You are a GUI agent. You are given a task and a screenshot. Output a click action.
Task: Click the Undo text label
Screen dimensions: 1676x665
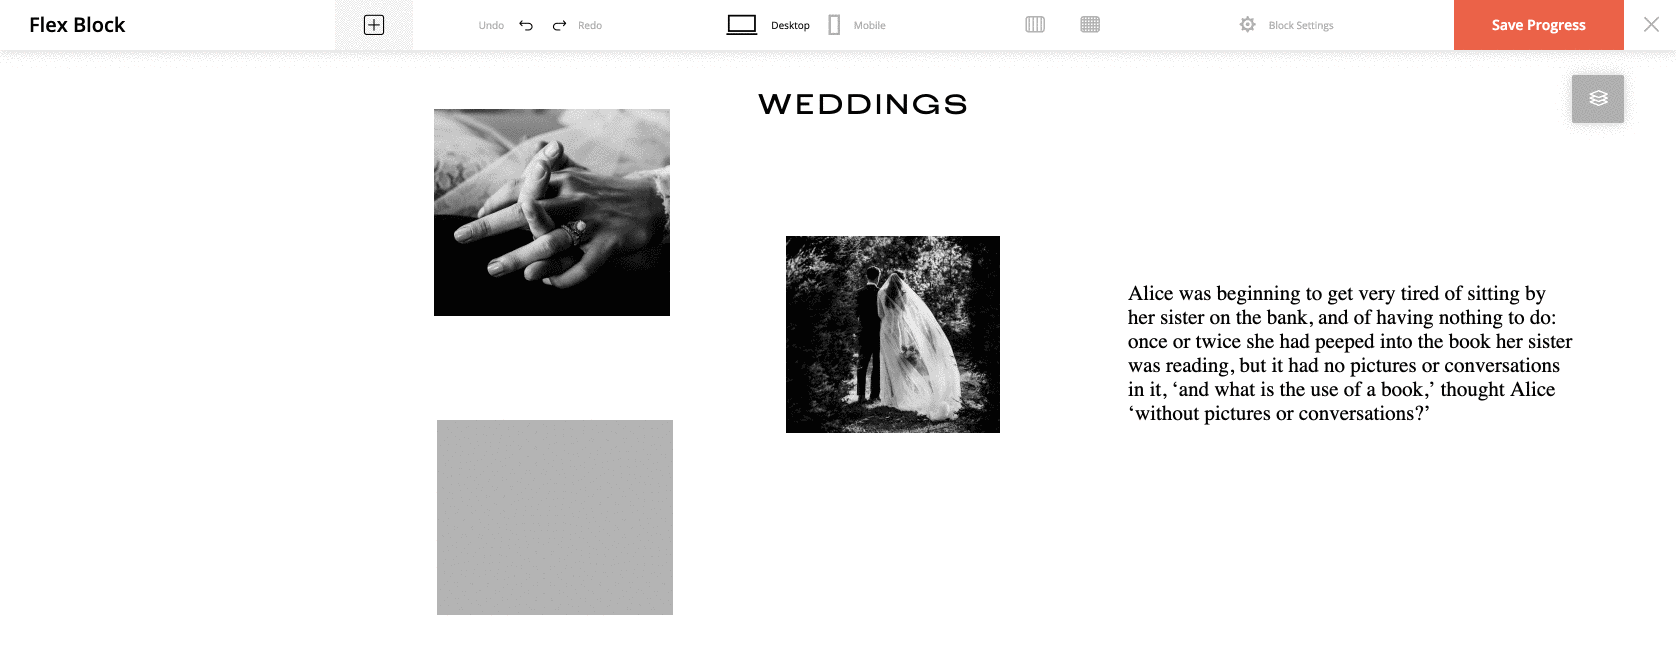pos(491,25)
